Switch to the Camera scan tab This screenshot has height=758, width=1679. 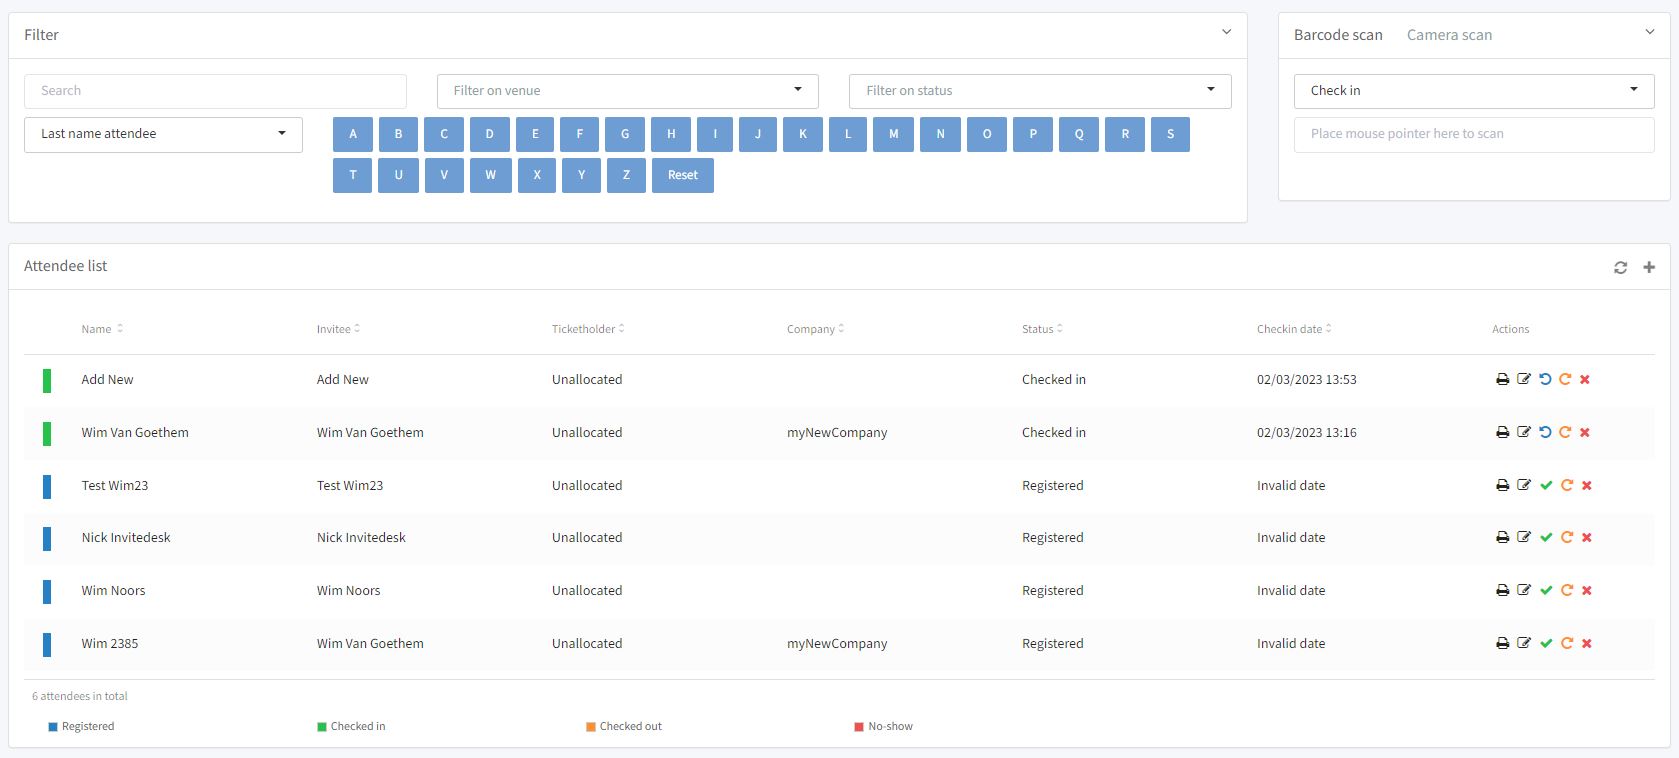1449,35
